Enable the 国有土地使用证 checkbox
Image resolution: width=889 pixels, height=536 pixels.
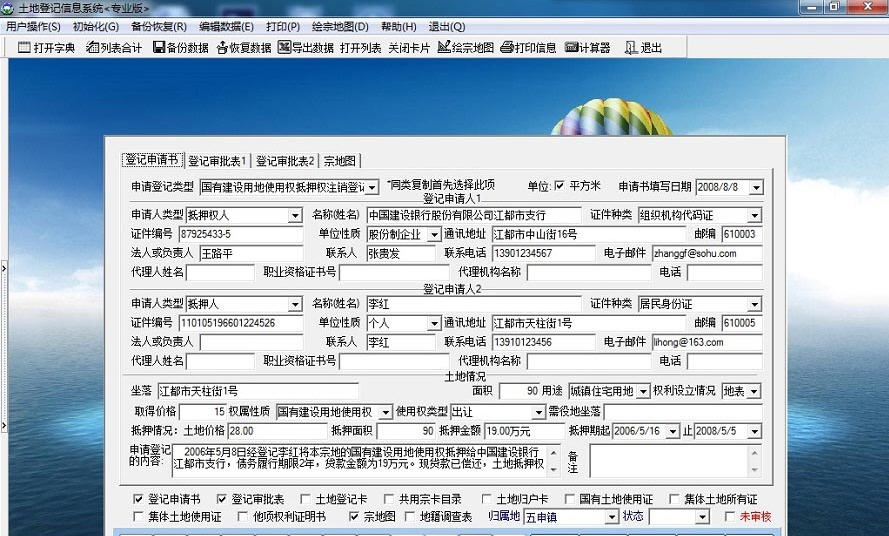click(570, 499)
